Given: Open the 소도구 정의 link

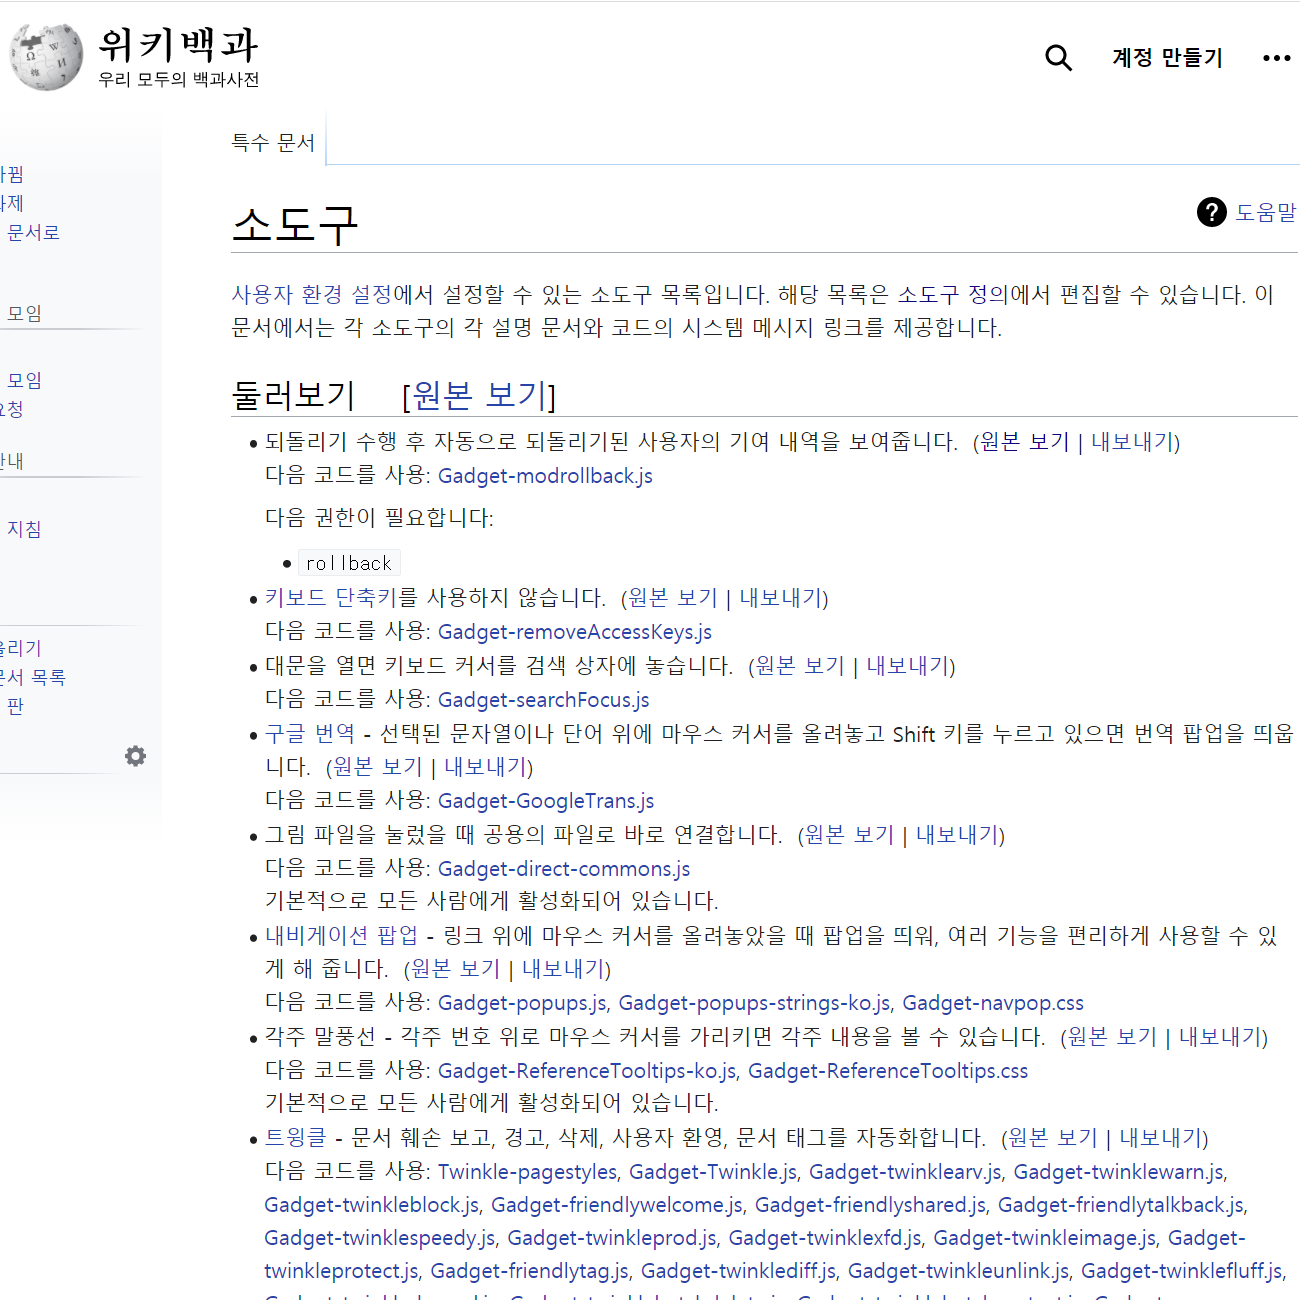Looking at the screenshot, I should (x=953, y=294).
